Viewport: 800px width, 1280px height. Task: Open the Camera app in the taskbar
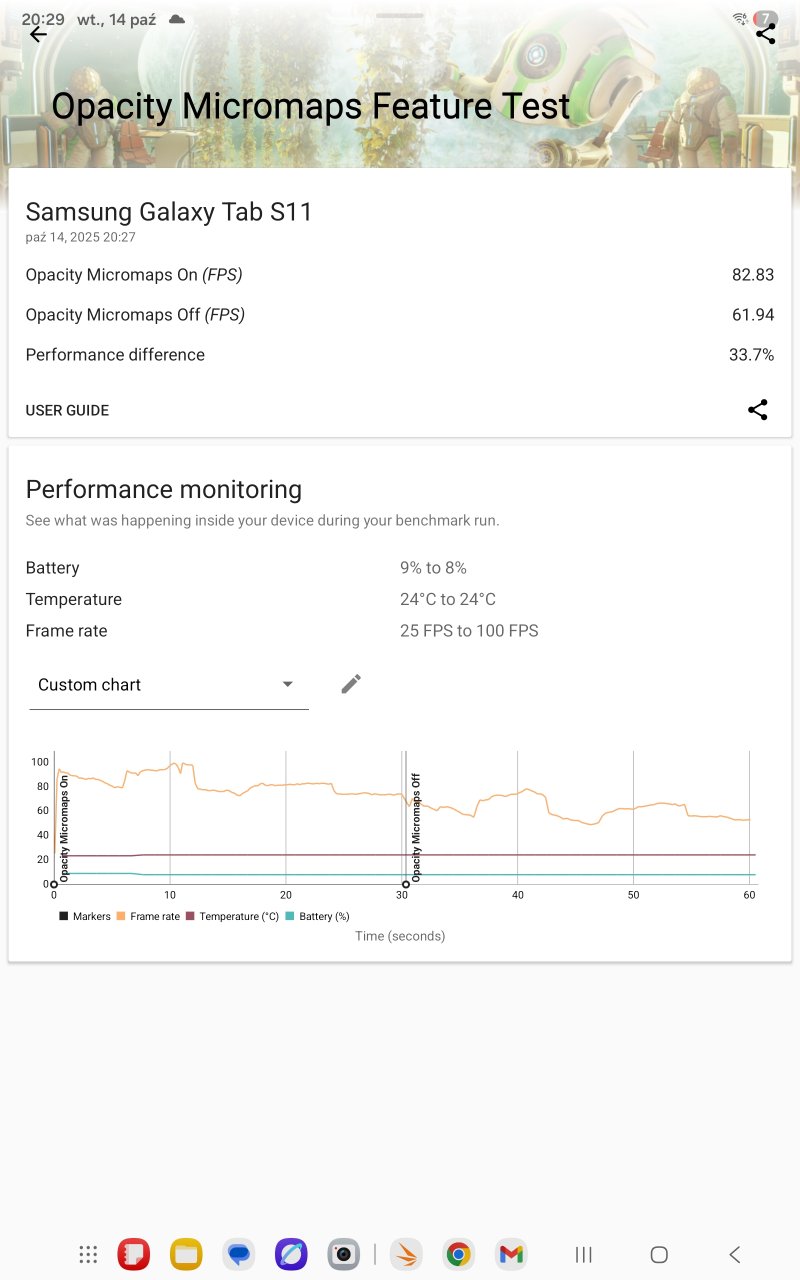(x=343, y=1254)
